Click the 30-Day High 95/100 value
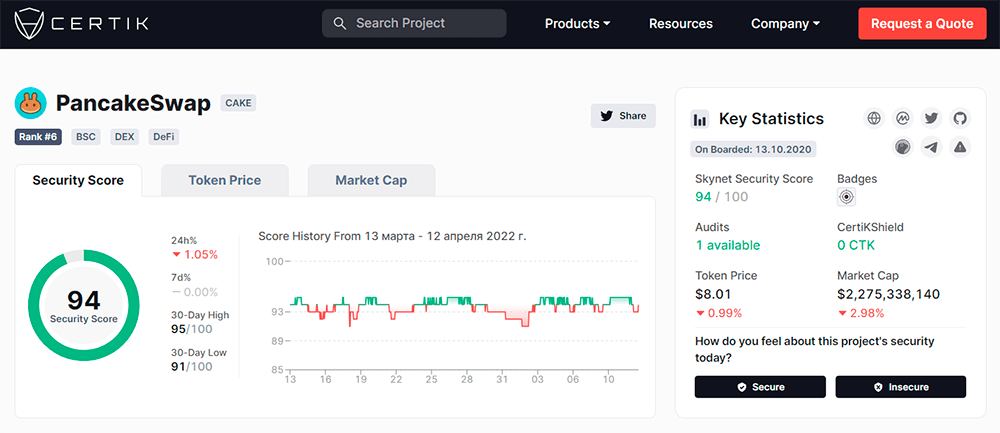Screen dimensions: 1000x433 (x=192, y=329)
